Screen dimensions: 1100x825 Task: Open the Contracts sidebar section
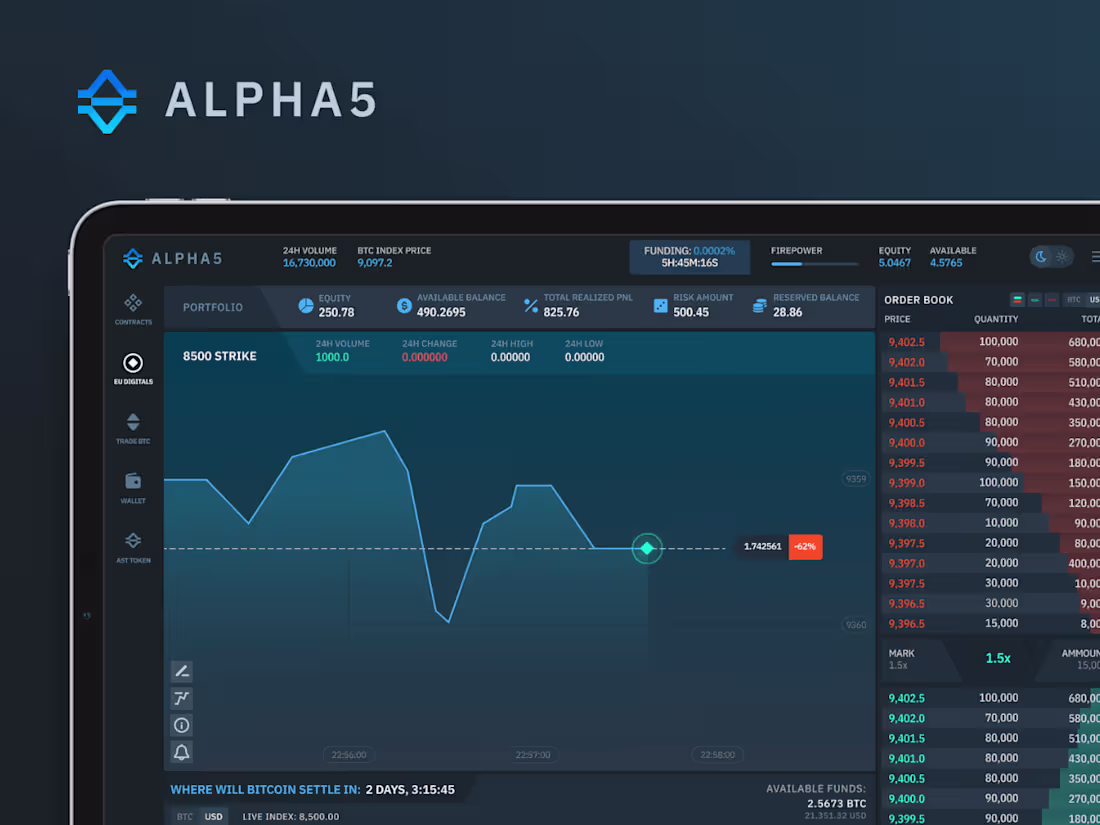point(133,309)
